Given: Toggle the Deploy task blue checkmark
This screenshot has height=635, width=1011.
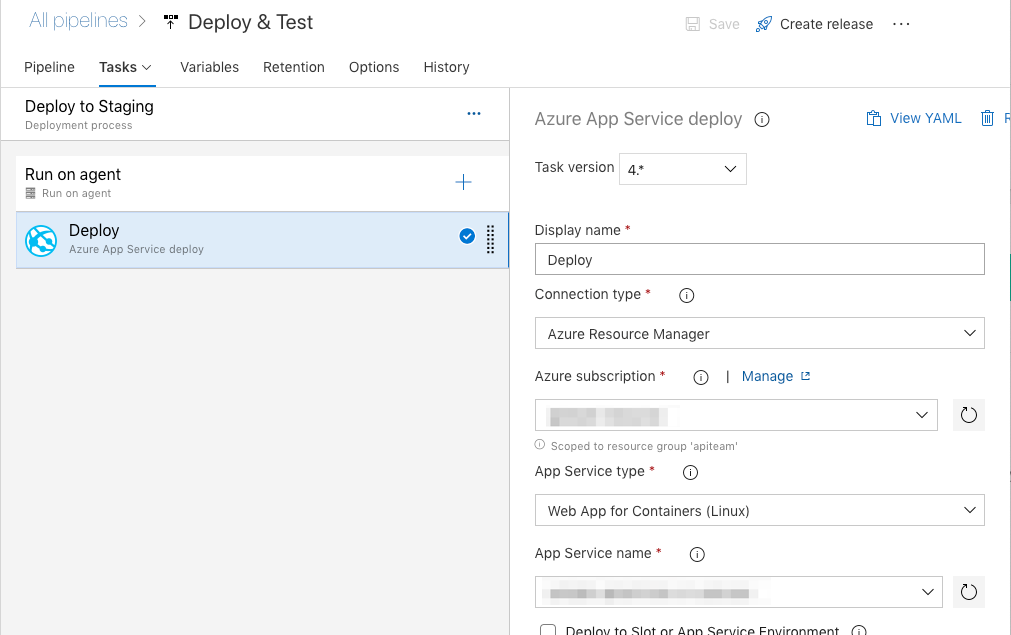Looking at the screenshot, I should [467, 236].
